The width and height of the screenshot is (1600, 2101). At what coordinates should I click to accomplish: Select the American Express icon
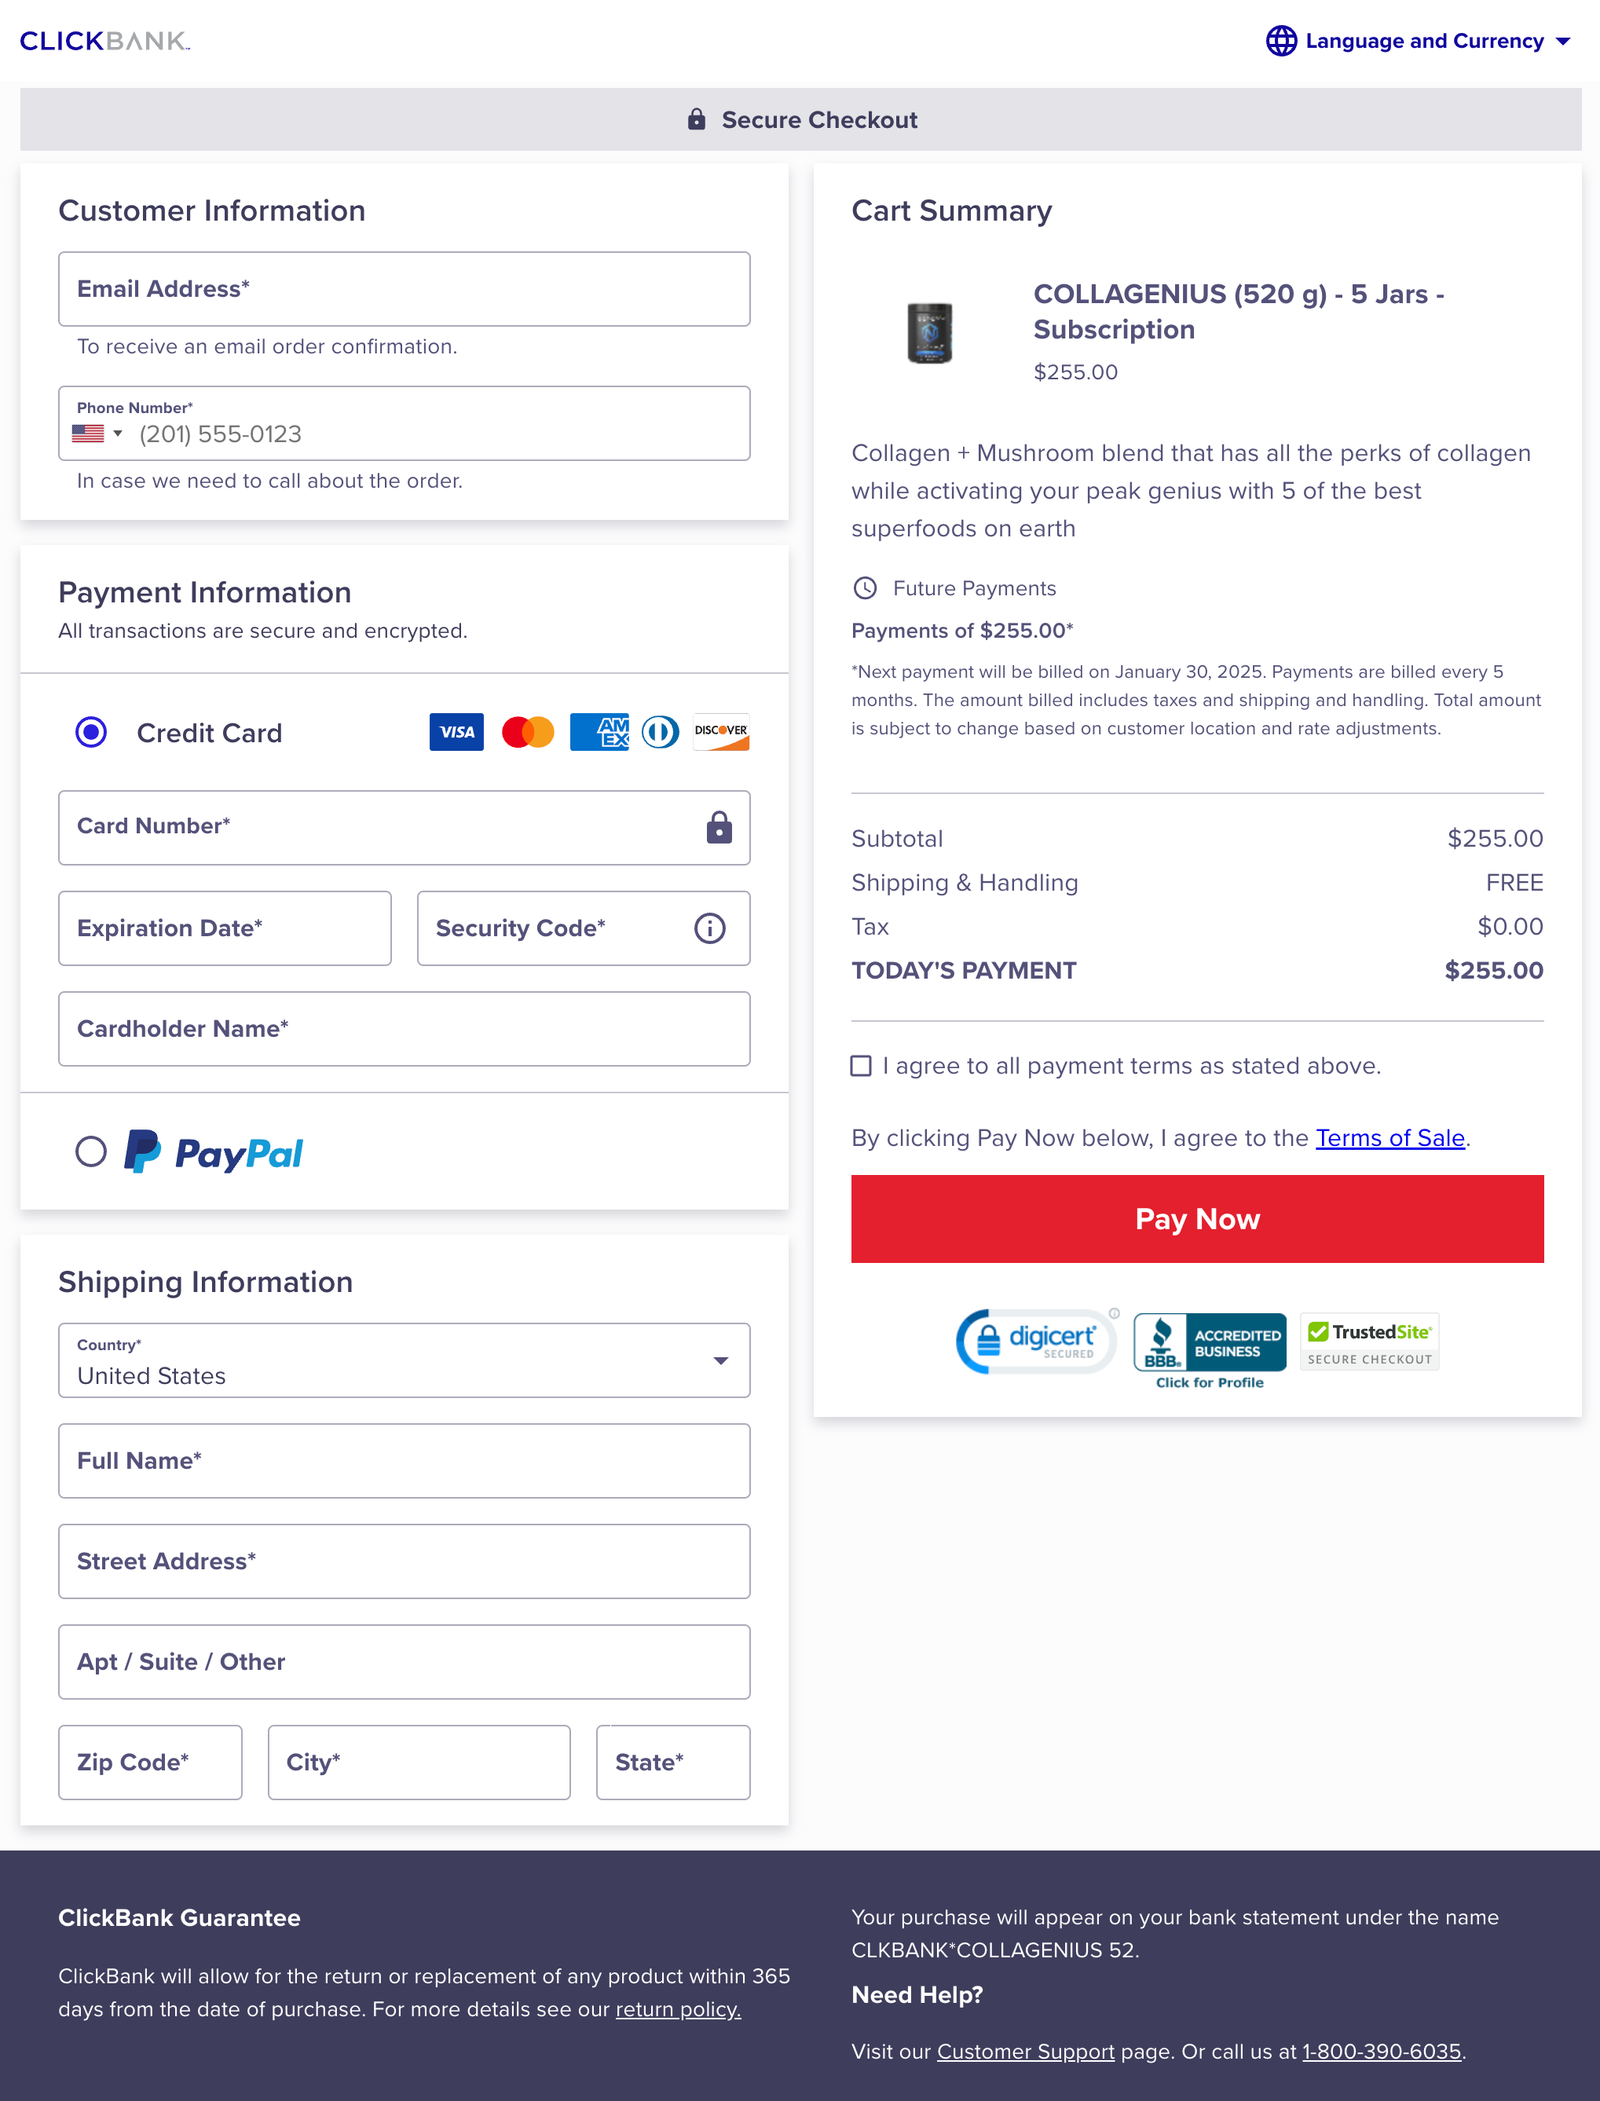599,733
